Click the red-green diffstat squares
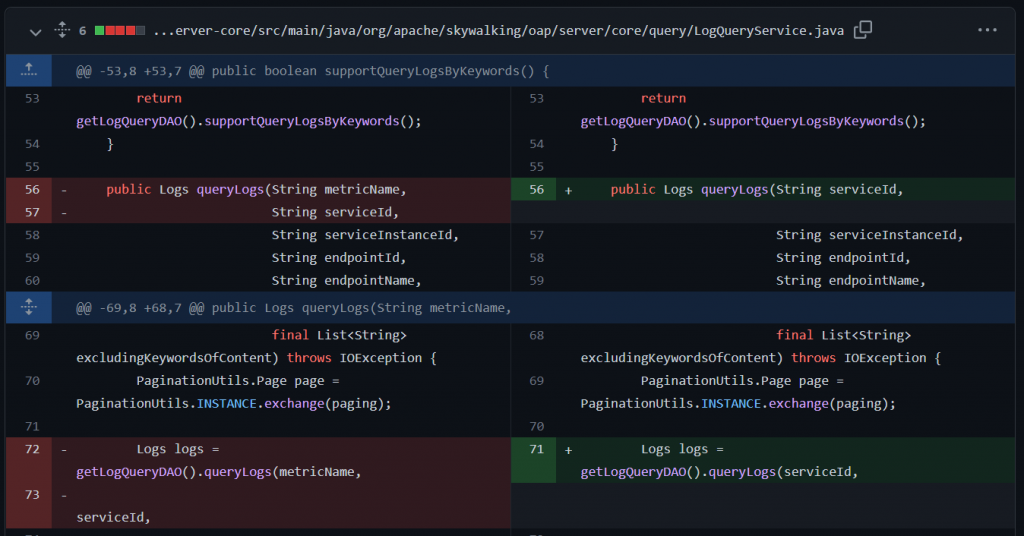Screen dimensions: 1024x536 (x=119, y=31)
